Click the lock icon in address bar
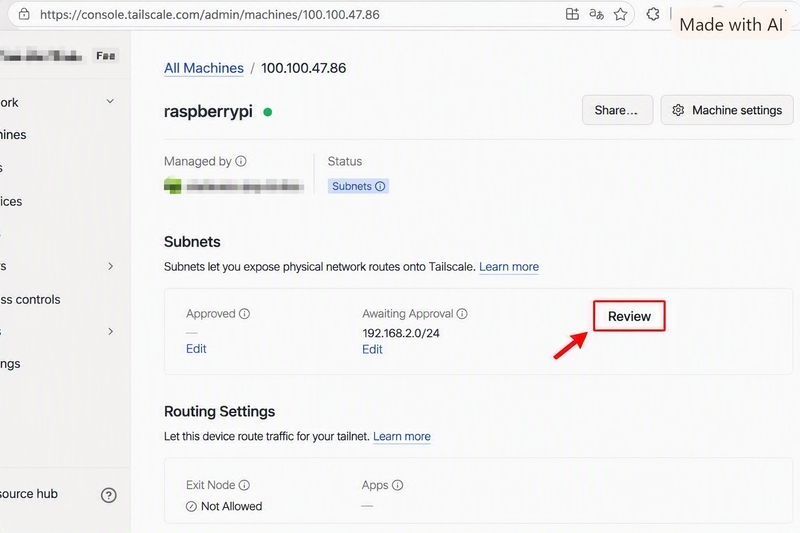This screenshot has width=800, height=533. click(24, 14)
